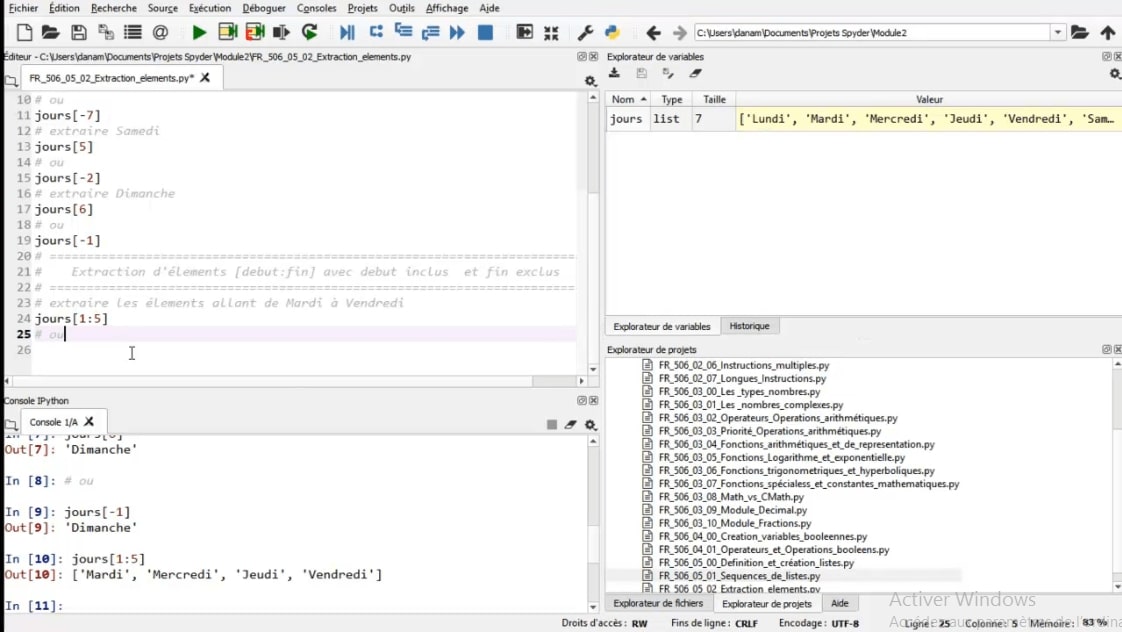
Task: Open the editor pane options gear
Action: click(590, 80)
